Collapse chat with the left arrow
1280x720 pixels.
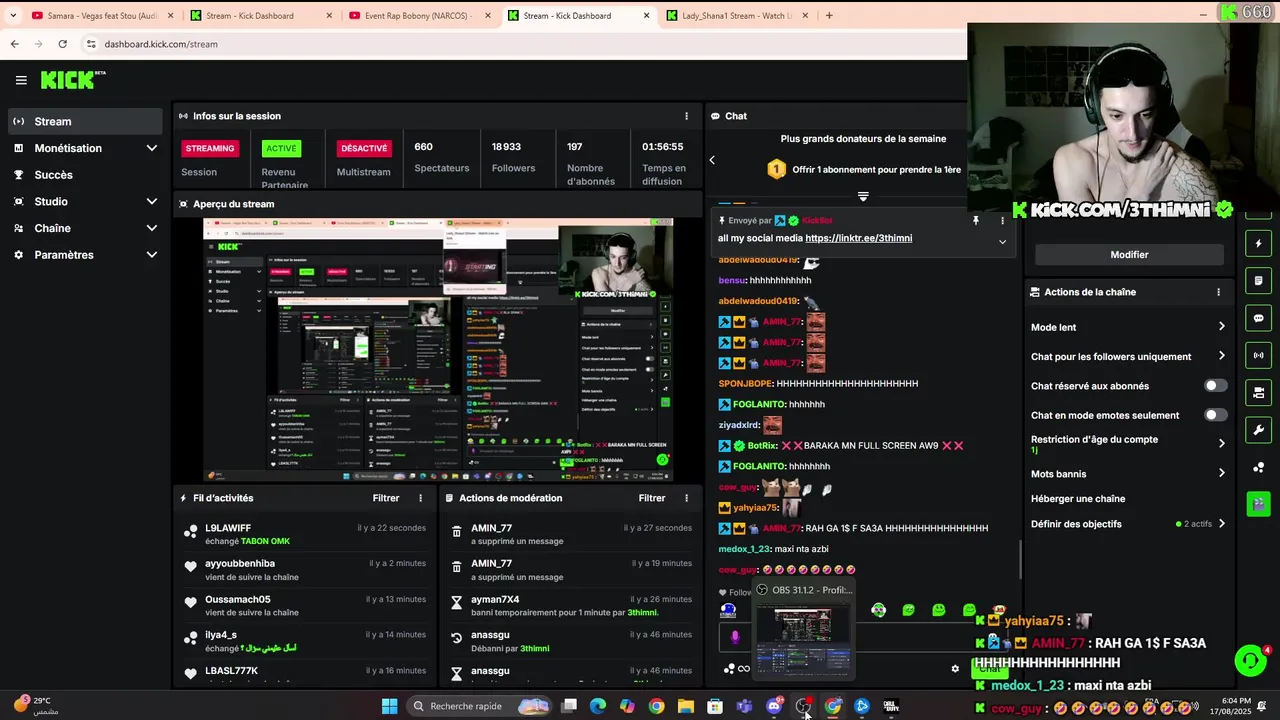(712, 160)
